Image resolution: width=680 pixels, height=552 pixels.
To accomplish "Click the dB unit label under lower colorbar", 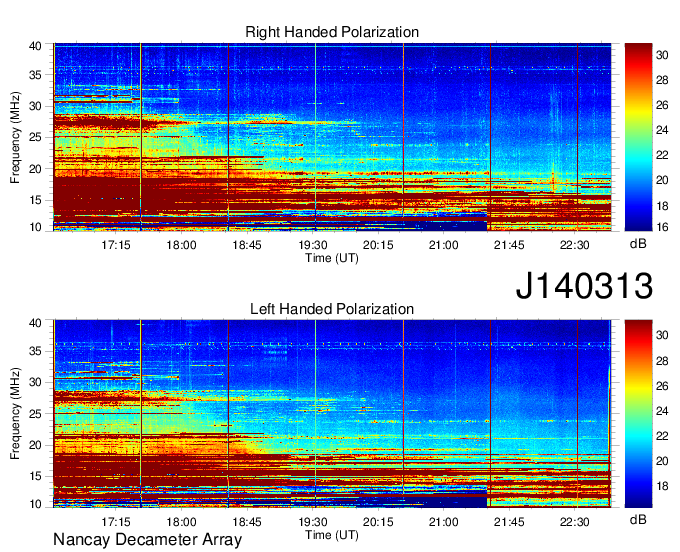I will tap(638, 519).
